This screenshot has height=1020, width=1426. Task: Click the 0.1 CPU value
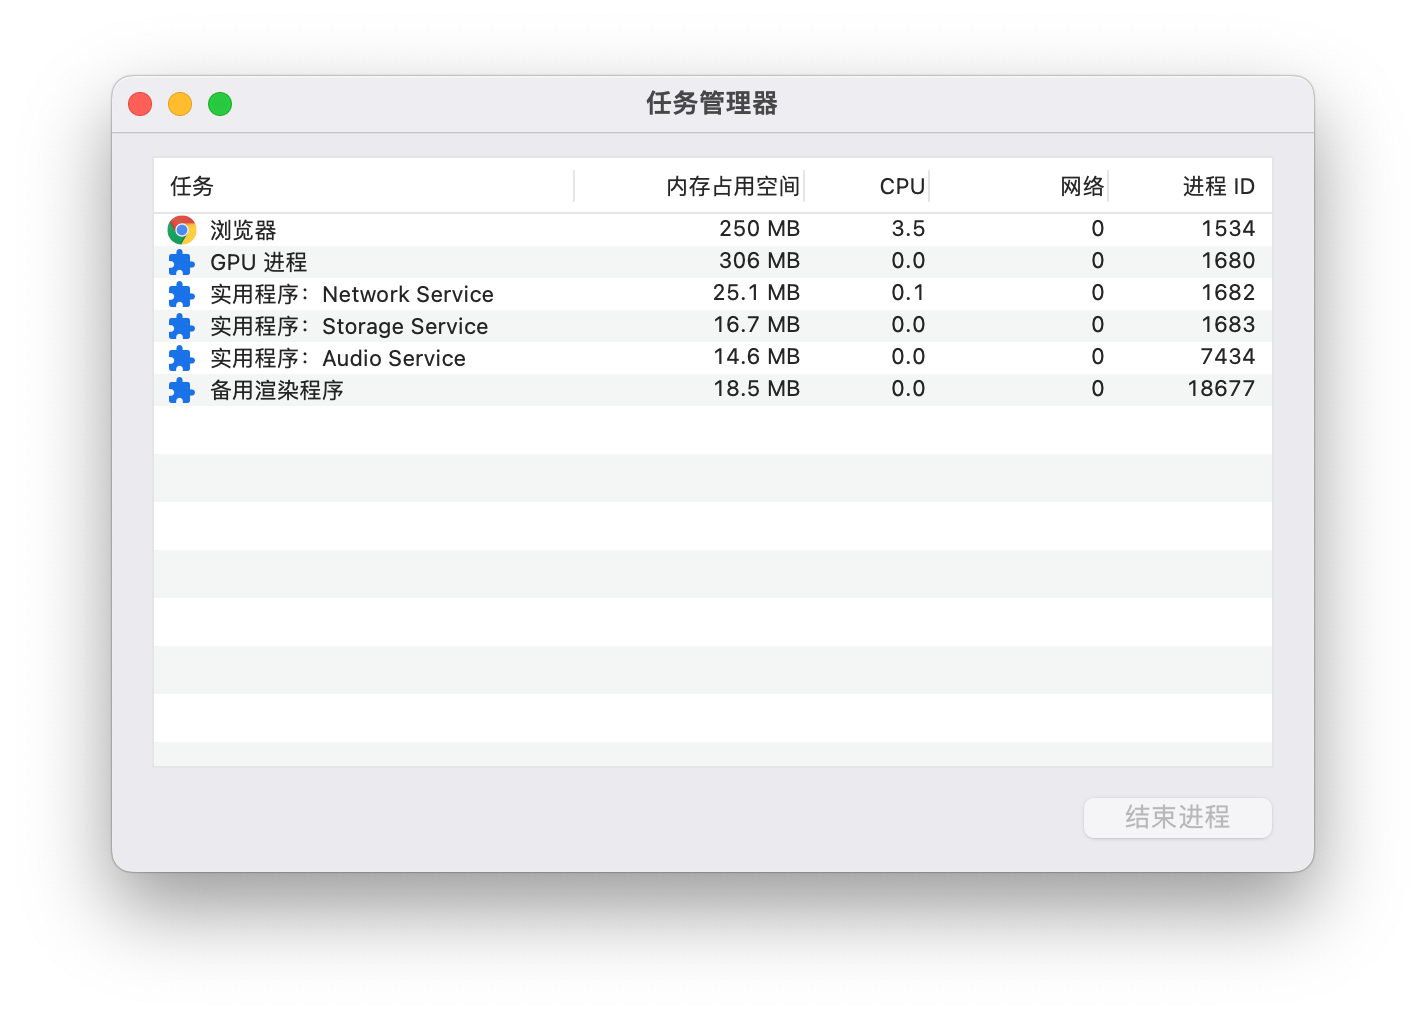[x=908, y=293]
